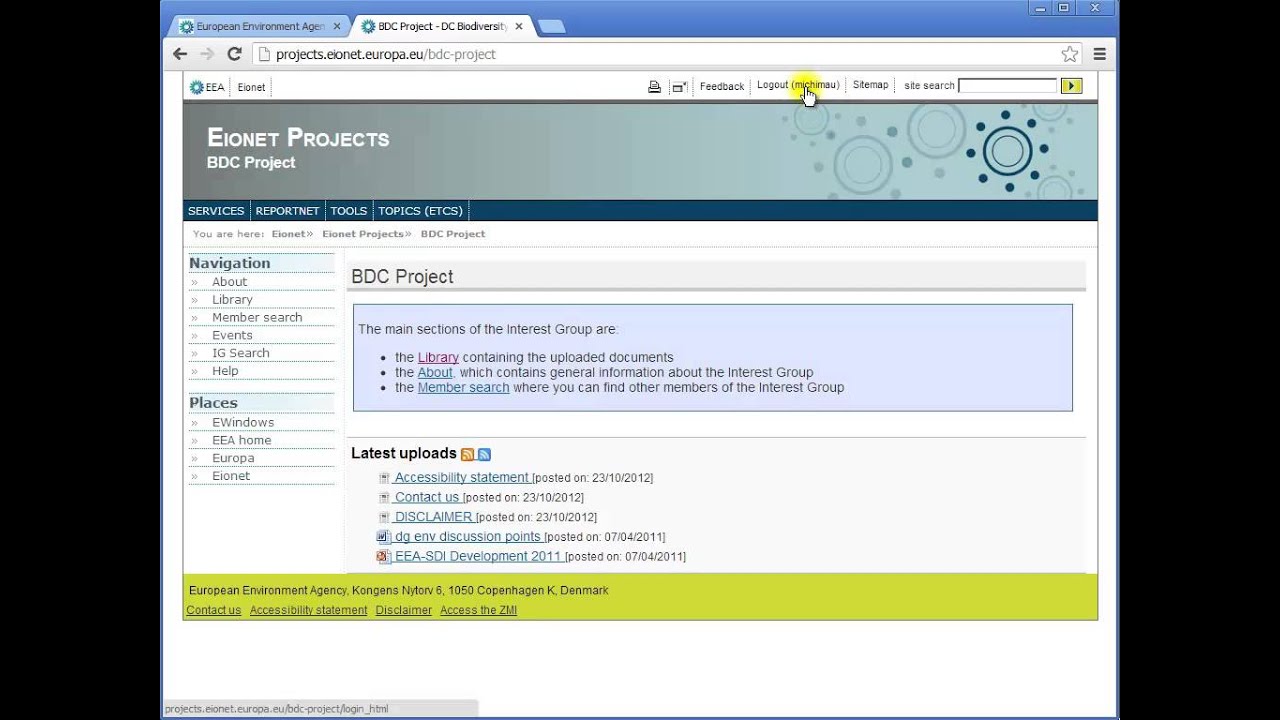The height and width of the screenshot is (720, 1280).
Task: Bookmark this page with the star icon
Action: tap(1070, 54)
